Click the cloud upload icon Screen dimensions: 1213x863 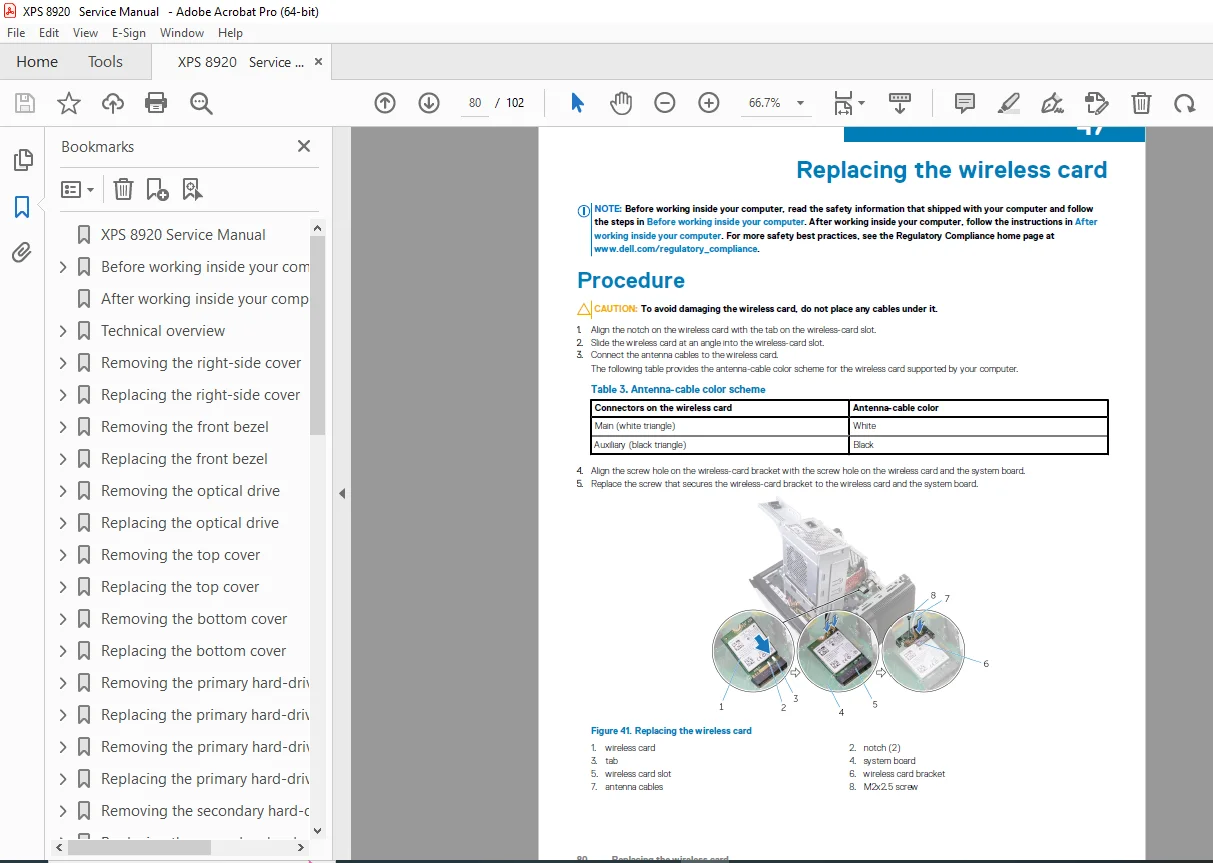(113, 103)
